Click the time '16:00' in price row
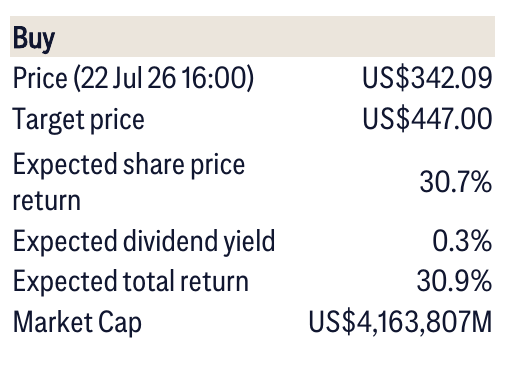 (x=213, y=78)
